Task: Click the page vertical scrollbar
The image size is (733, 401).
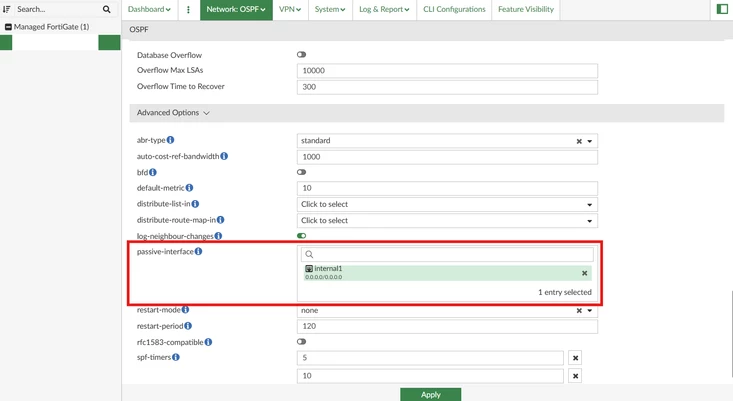Action: [731, 334]
